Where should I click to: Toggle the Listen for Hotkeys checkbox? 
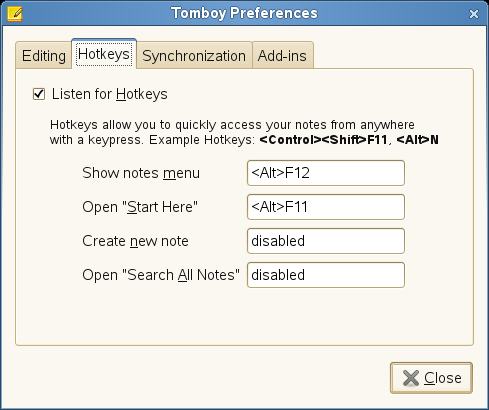39,94
